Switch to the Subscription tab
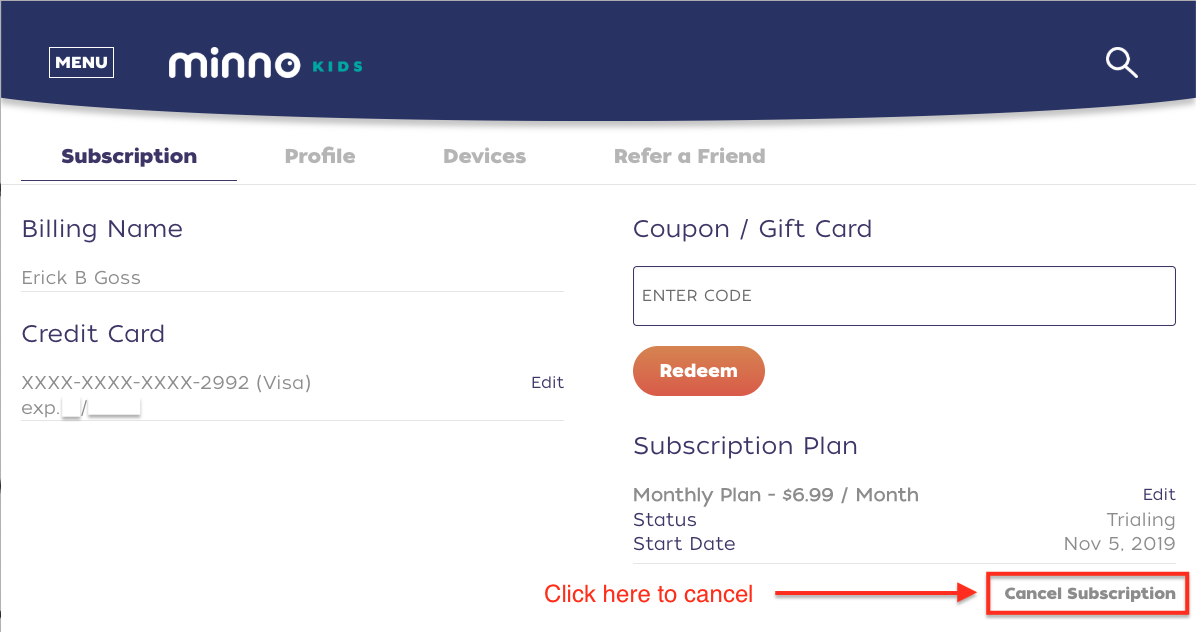1196x632 pixels. (x=129, y=156)
